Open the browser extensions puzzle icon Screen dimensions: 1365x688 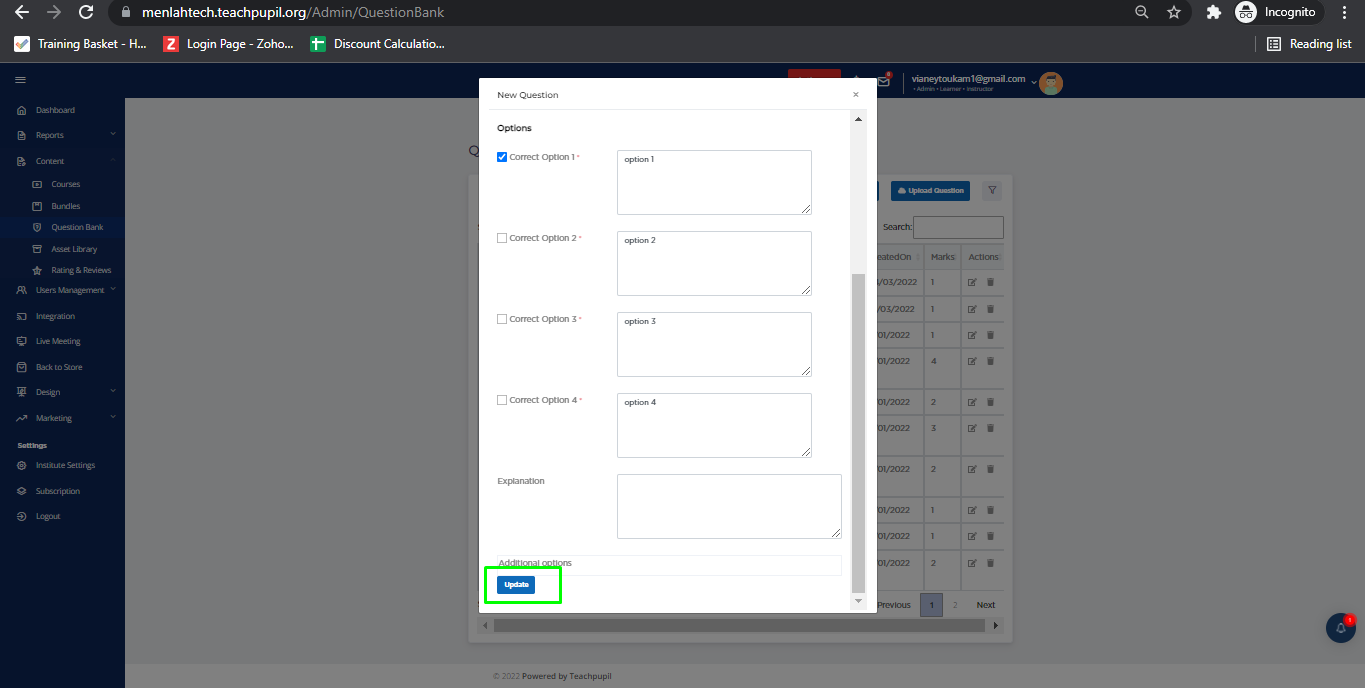tap(1214, 13)
